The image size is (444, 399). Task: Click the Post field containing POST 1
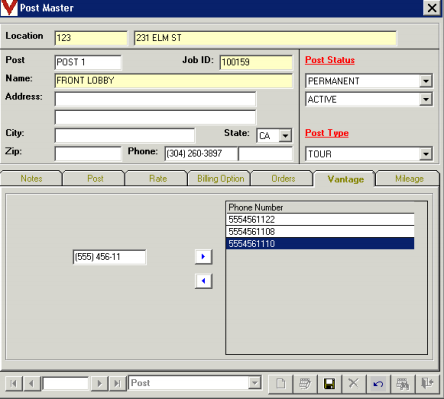(88, 62)
